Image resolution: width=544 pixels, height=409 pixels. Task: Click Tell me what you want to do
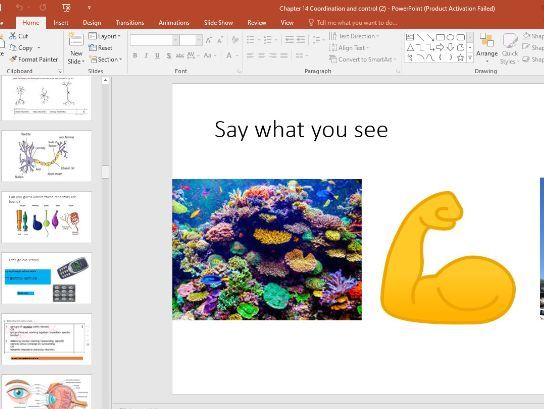click(353, 23)
